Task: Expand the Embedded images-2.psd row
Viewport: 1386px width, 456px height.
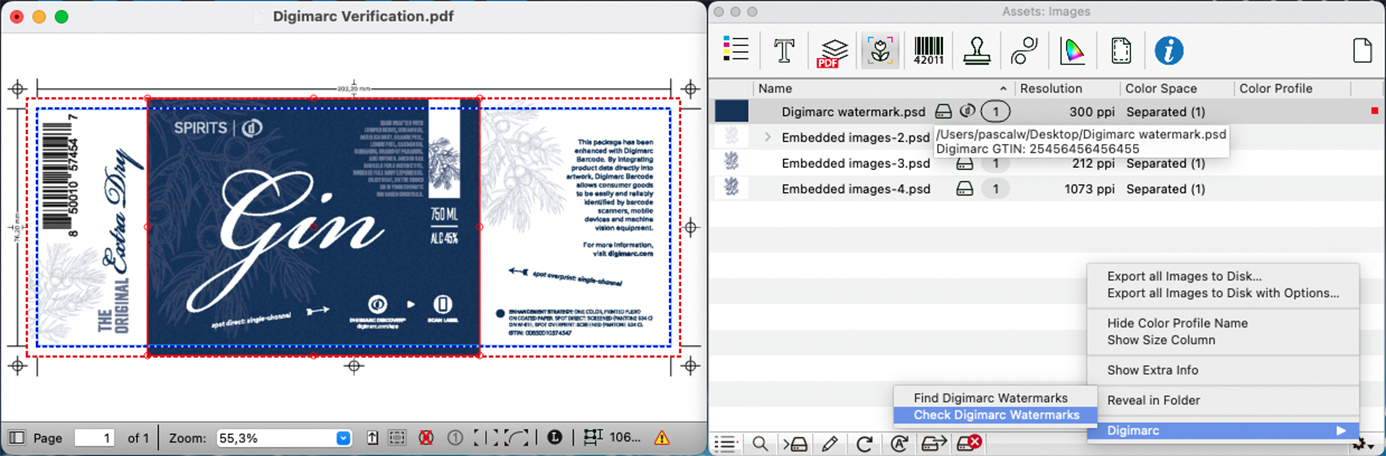Action: point(768,137)
